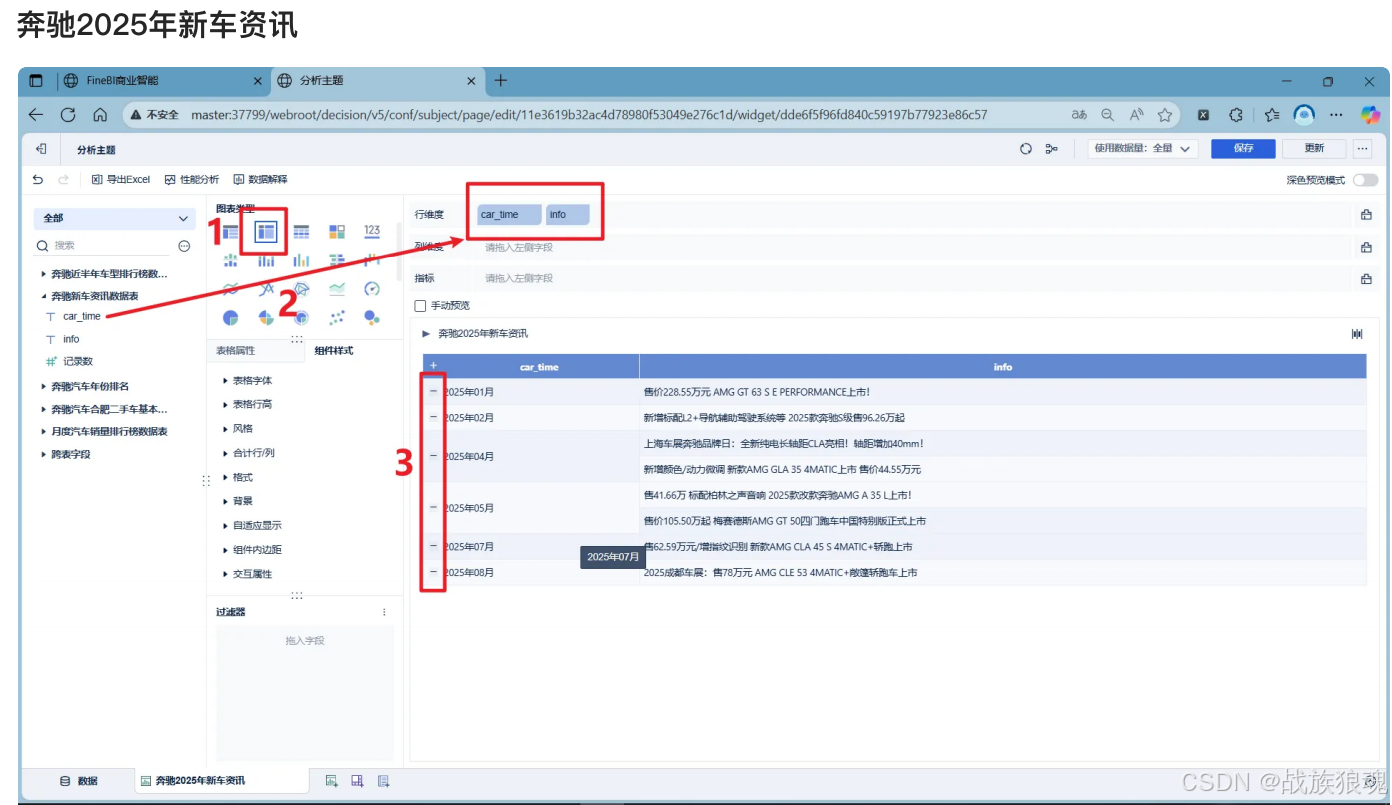Select 记录数 field in tree

(x=78, y=362)
